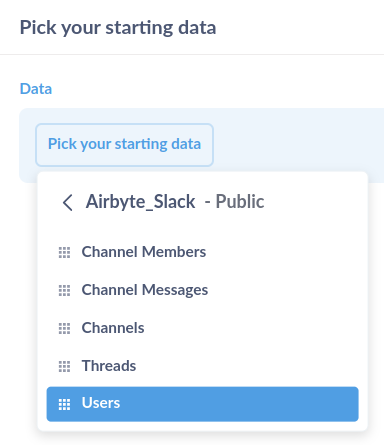This screenshot has width=384, height=445.
Task: Click the Pick your starting data page title
Action: tap(118, 28)
